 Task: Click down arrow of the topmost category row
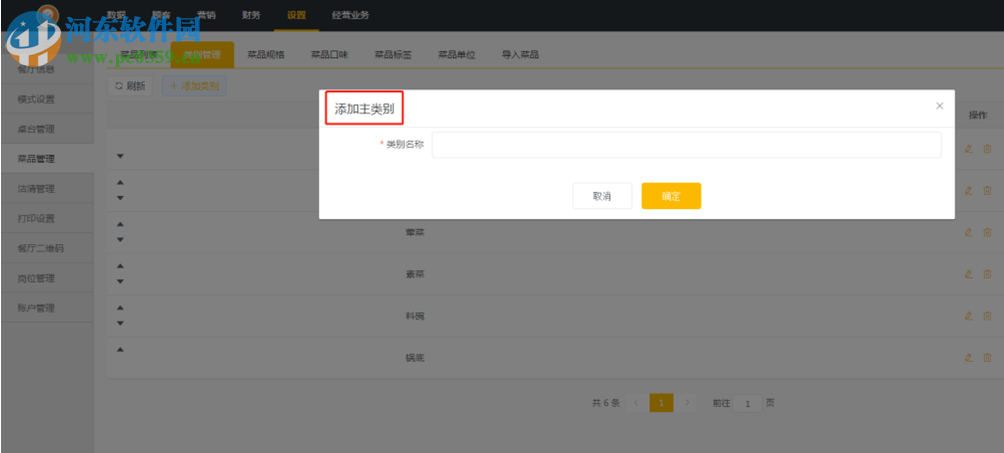click(x=120, y=156)
